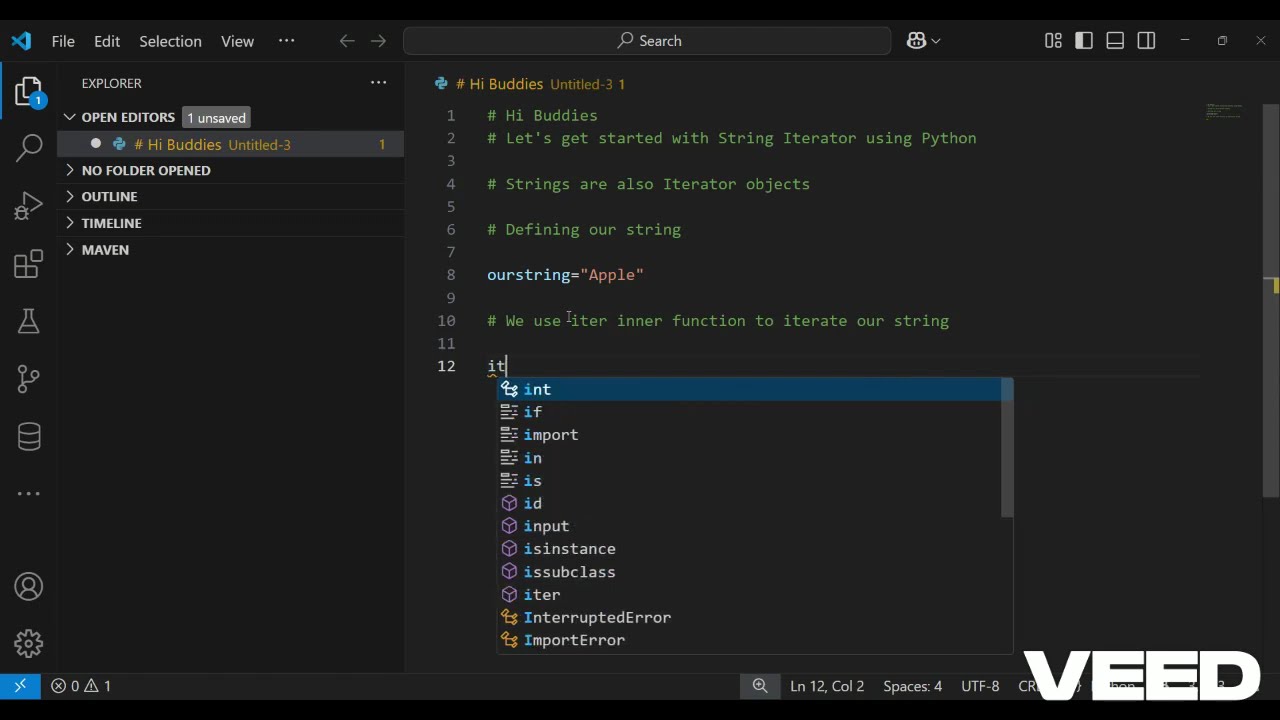Choose the int suggestion

pos(755,389)
